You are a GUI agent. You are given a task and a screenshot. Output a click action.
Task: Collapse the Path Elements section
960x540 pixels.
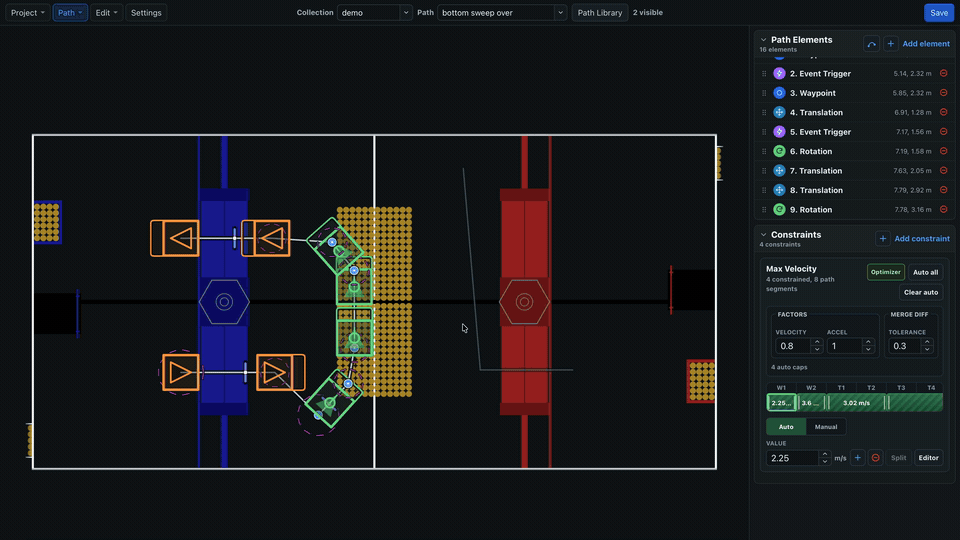(763, 40)
